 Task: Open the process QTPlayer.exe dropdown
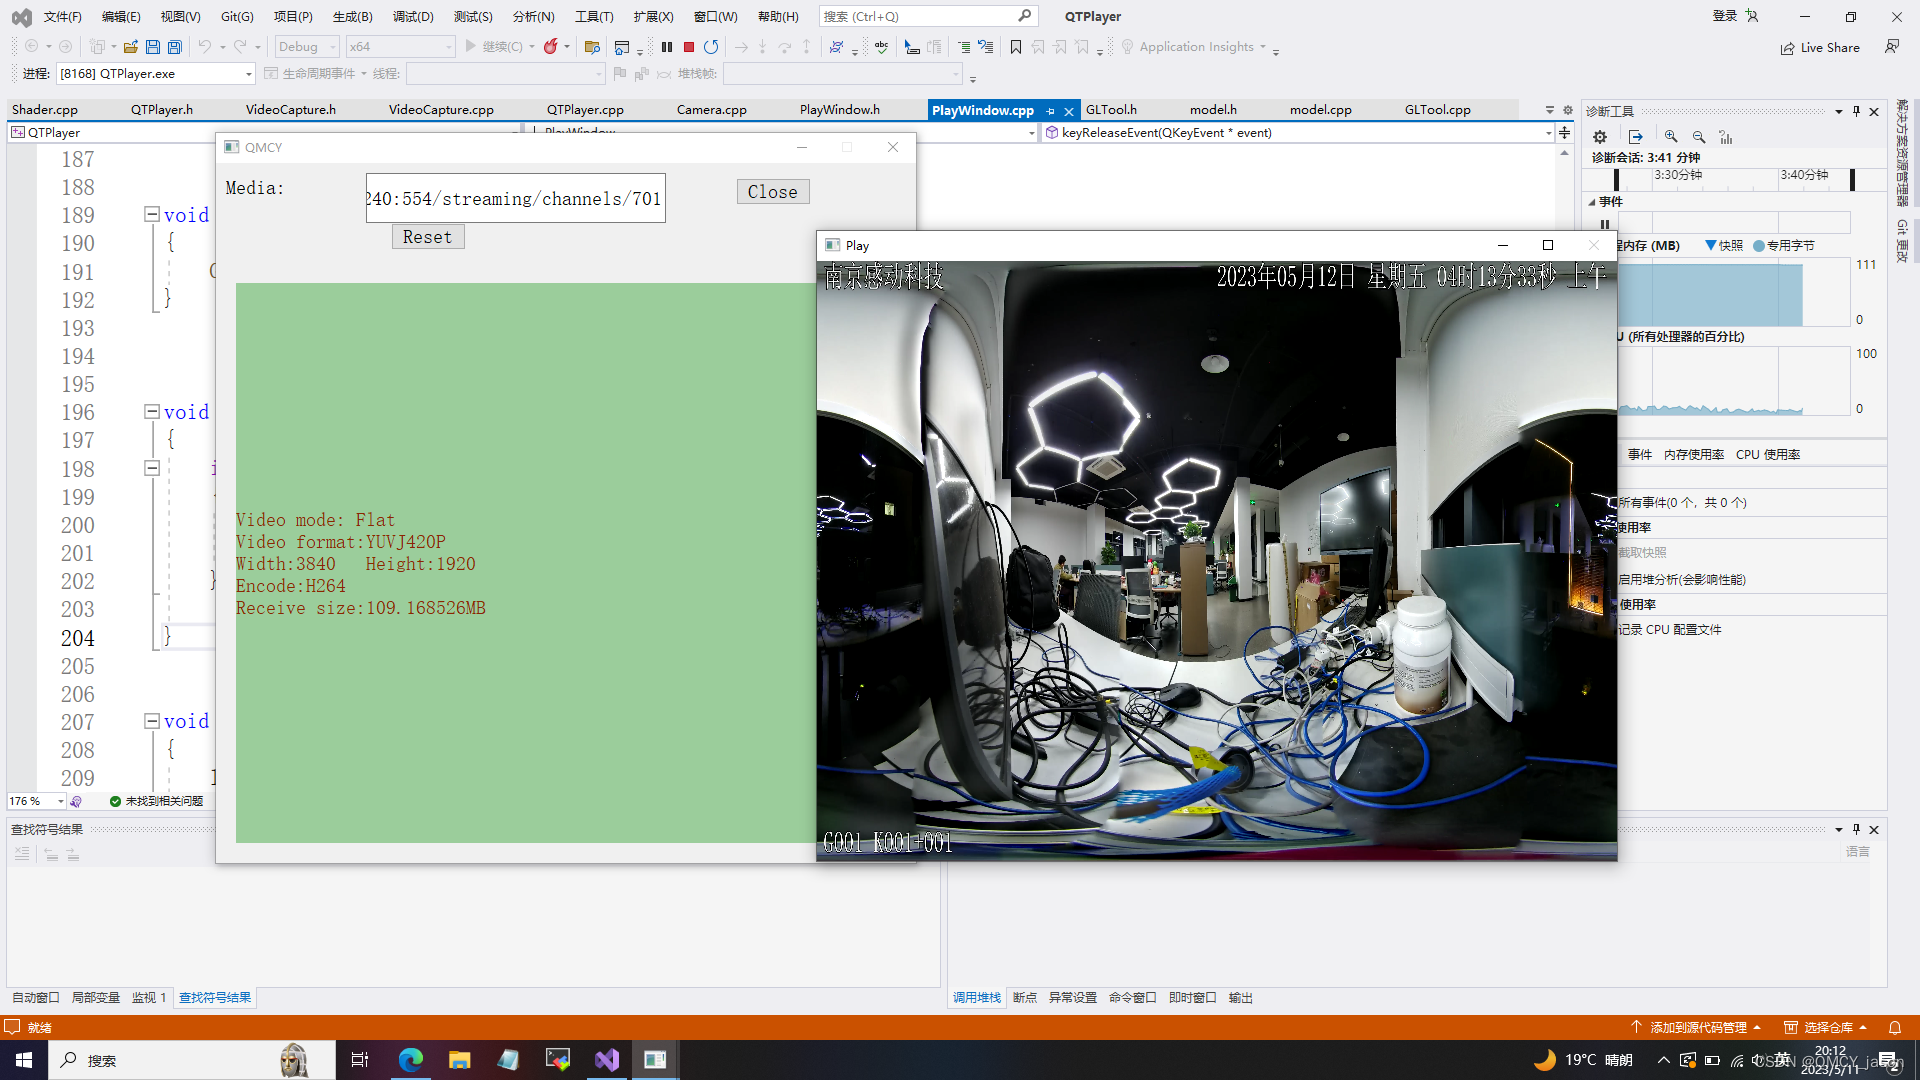click(248, 74)
